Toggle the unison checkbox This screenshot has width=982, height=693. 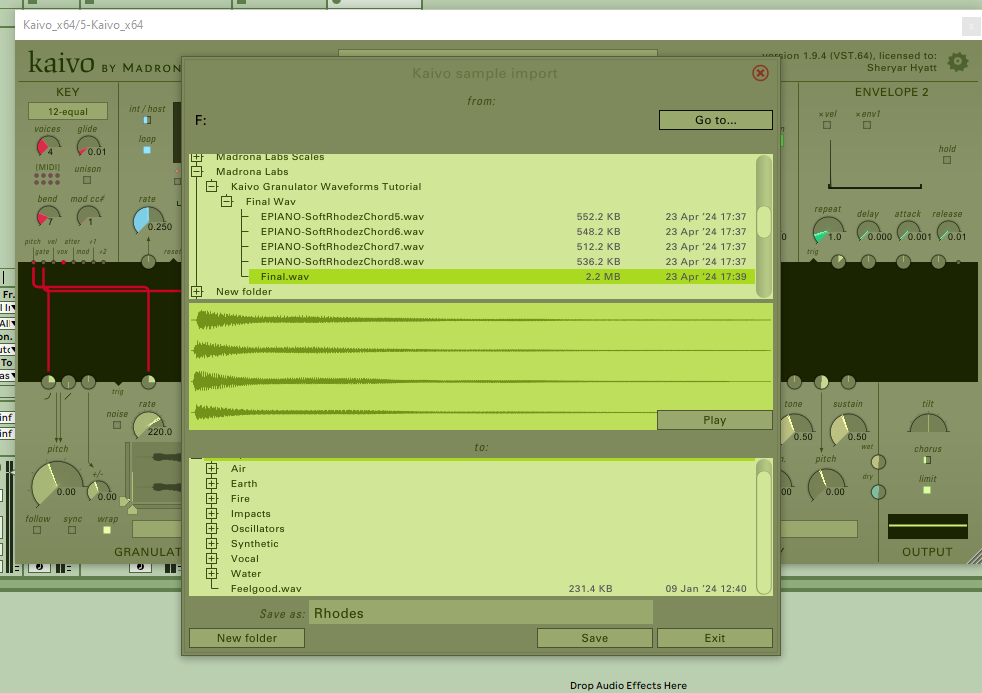tap(87, 180)
